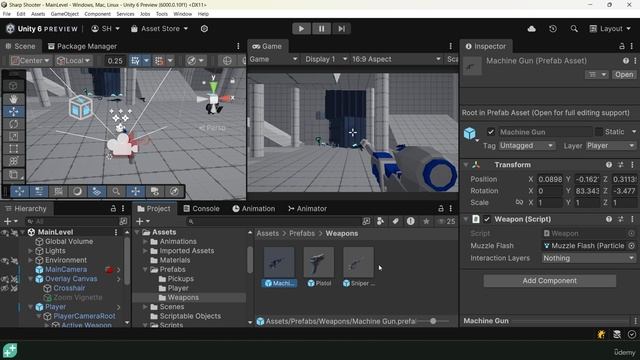Click the scene orientation gizmo Y axis
The width and height of the screenshot is (640, 360).
pos(213,86)
